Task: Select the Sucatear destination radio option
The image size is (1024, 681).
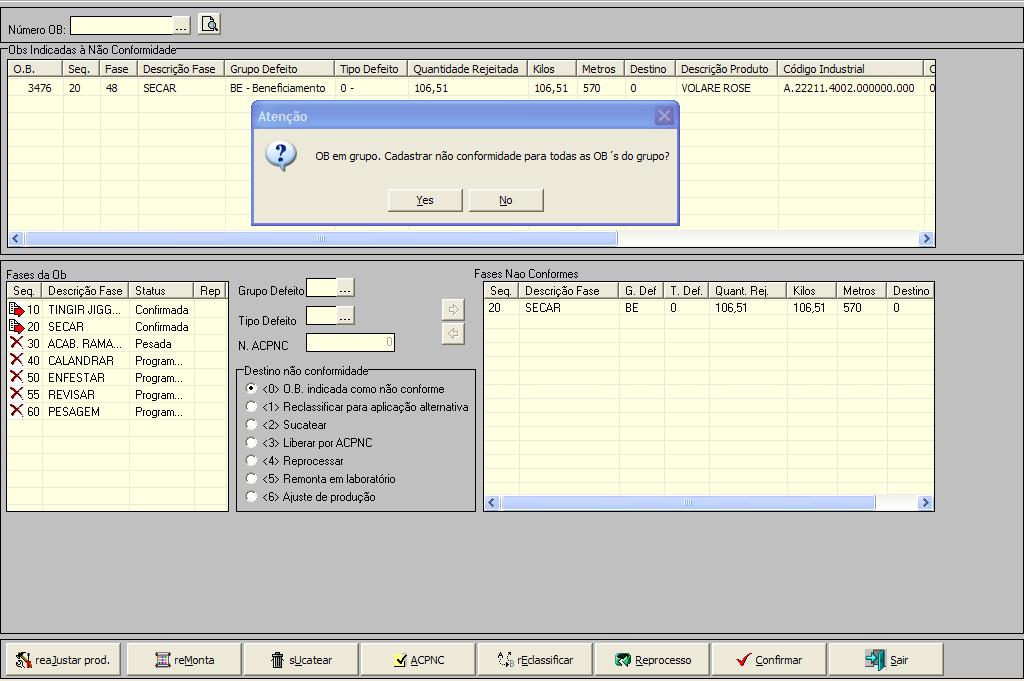Action: pos(252,425)
